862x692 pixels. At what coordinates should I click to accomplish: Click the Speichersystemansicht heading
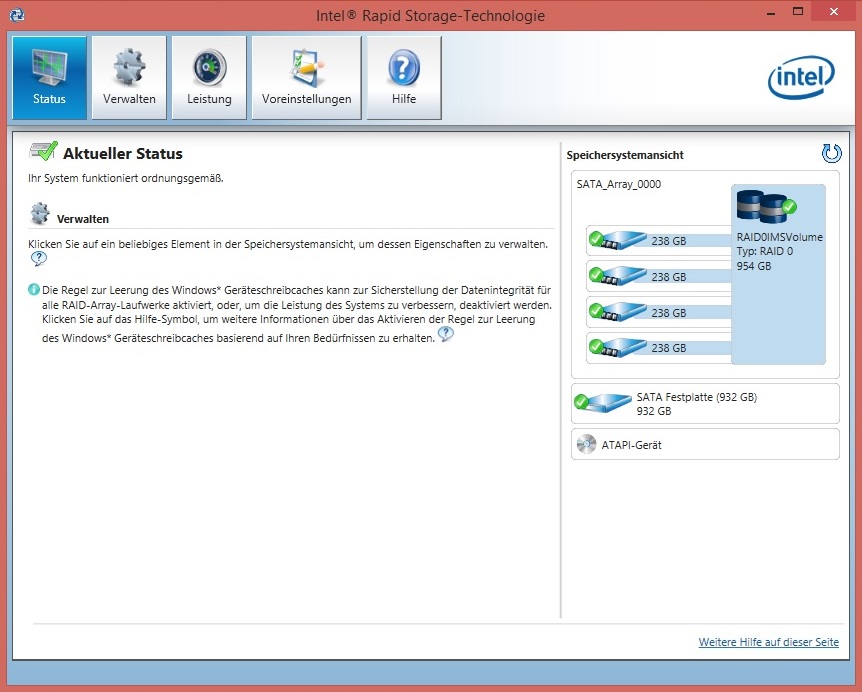pyautogui.click(x=625, y=155)
